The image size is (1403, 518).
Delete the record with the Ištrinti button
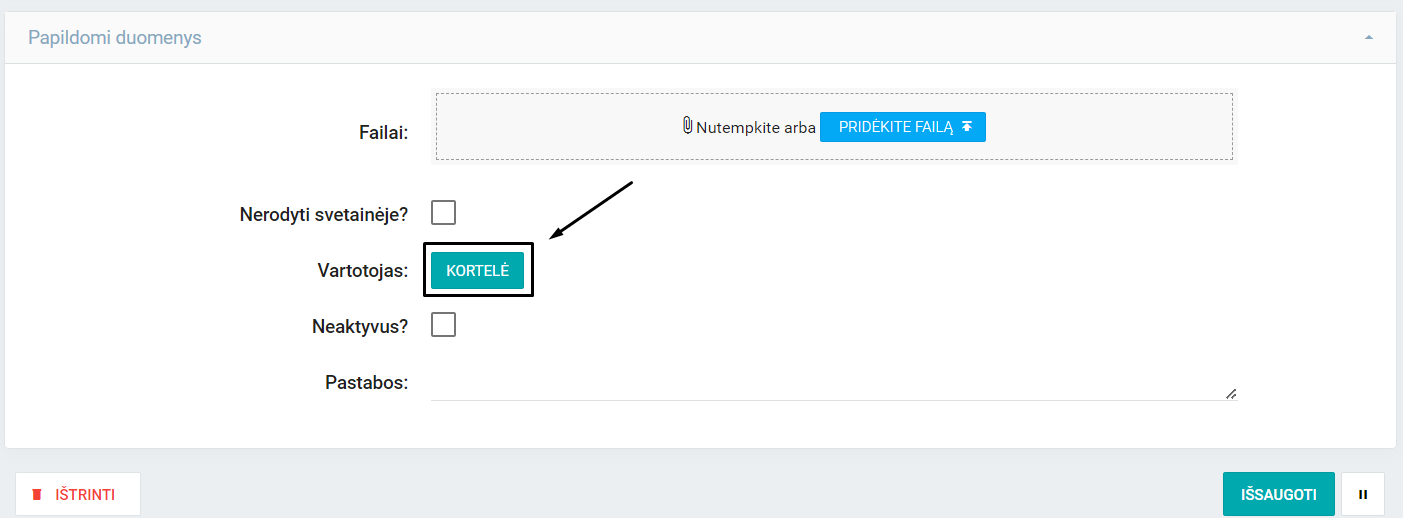coord(78,494)
